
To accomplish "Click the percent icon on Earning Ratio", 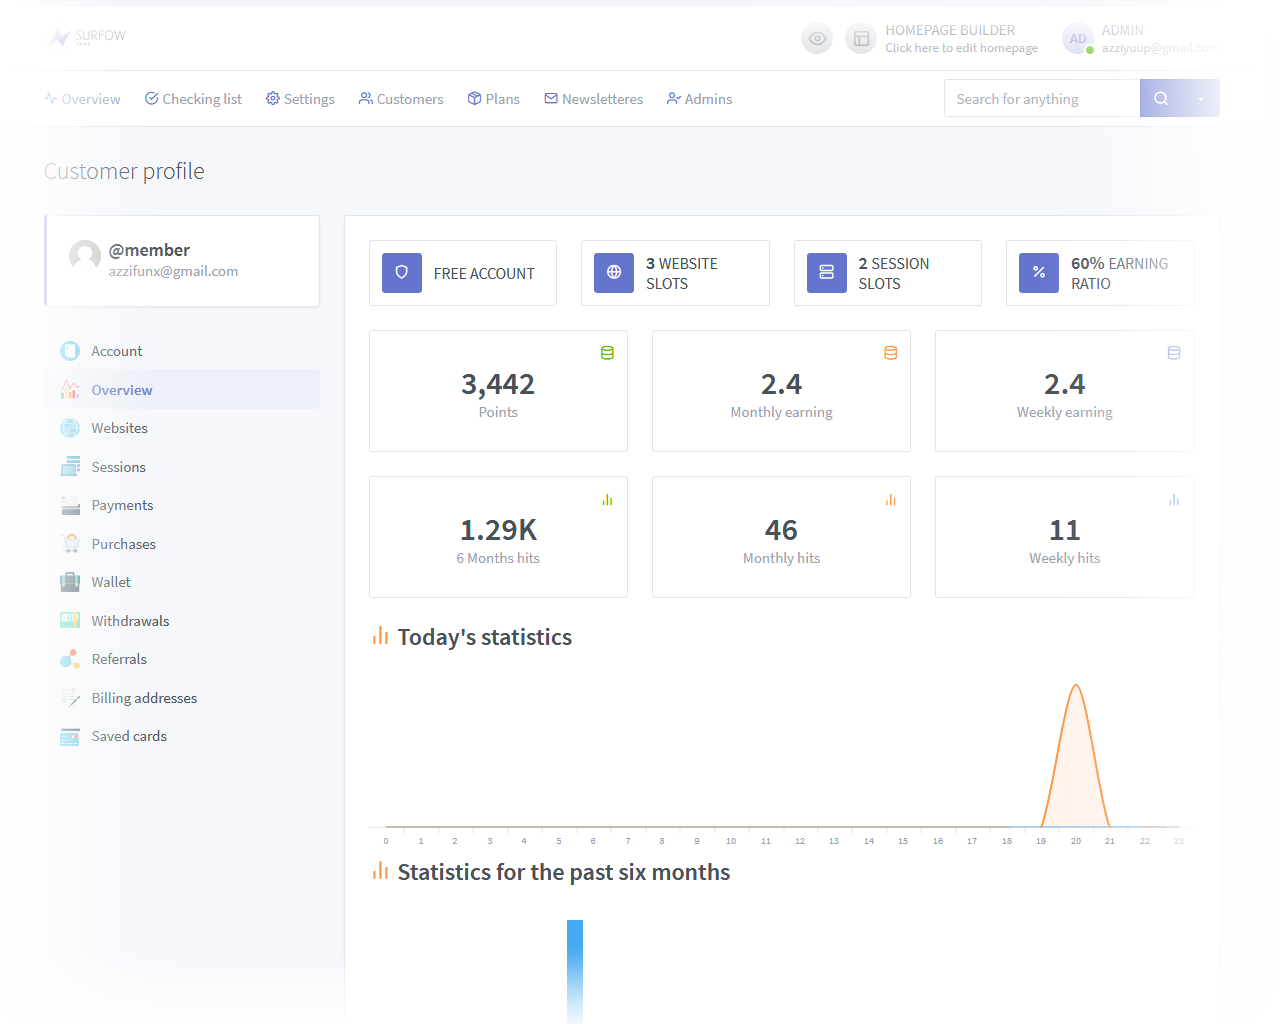I will click(x=1039, y=272).
